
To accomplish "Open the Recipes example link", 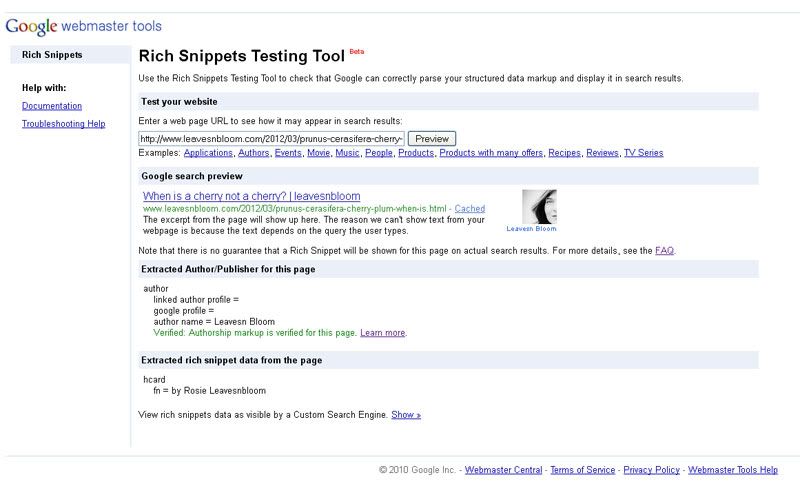I will click(564, 153).
